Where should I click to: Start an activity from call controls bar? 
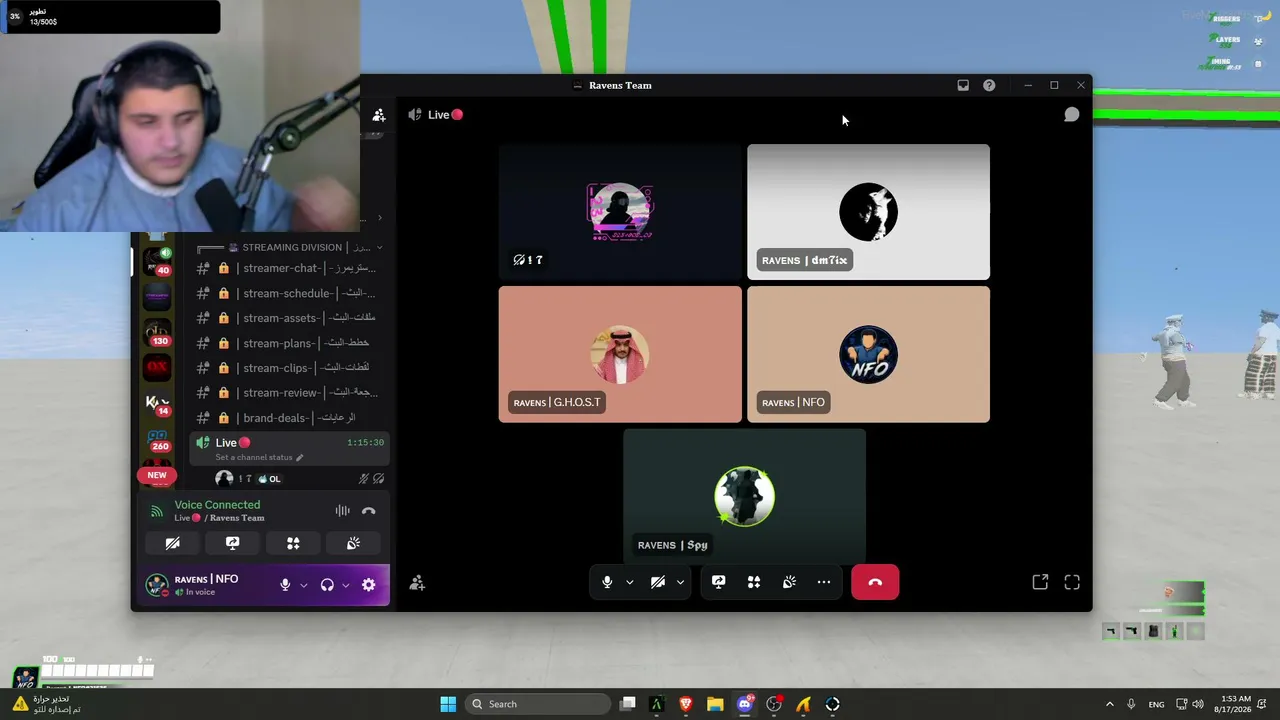tap(754, 582)
